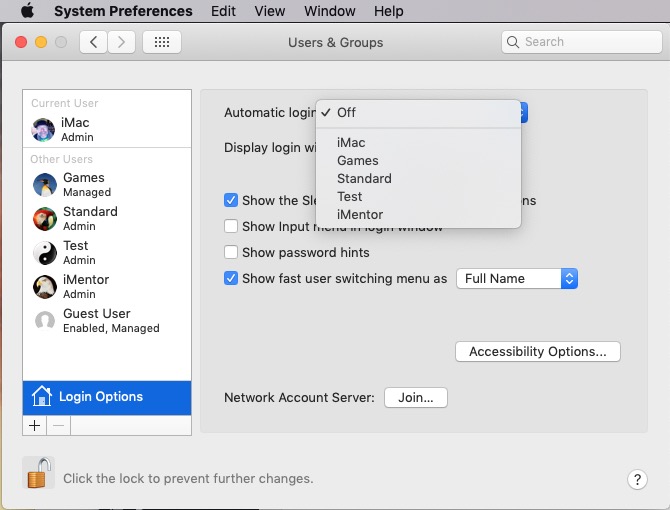Enable Show password hints checkbox
Screen dimensions: 670x510
[x=231, y=252]
